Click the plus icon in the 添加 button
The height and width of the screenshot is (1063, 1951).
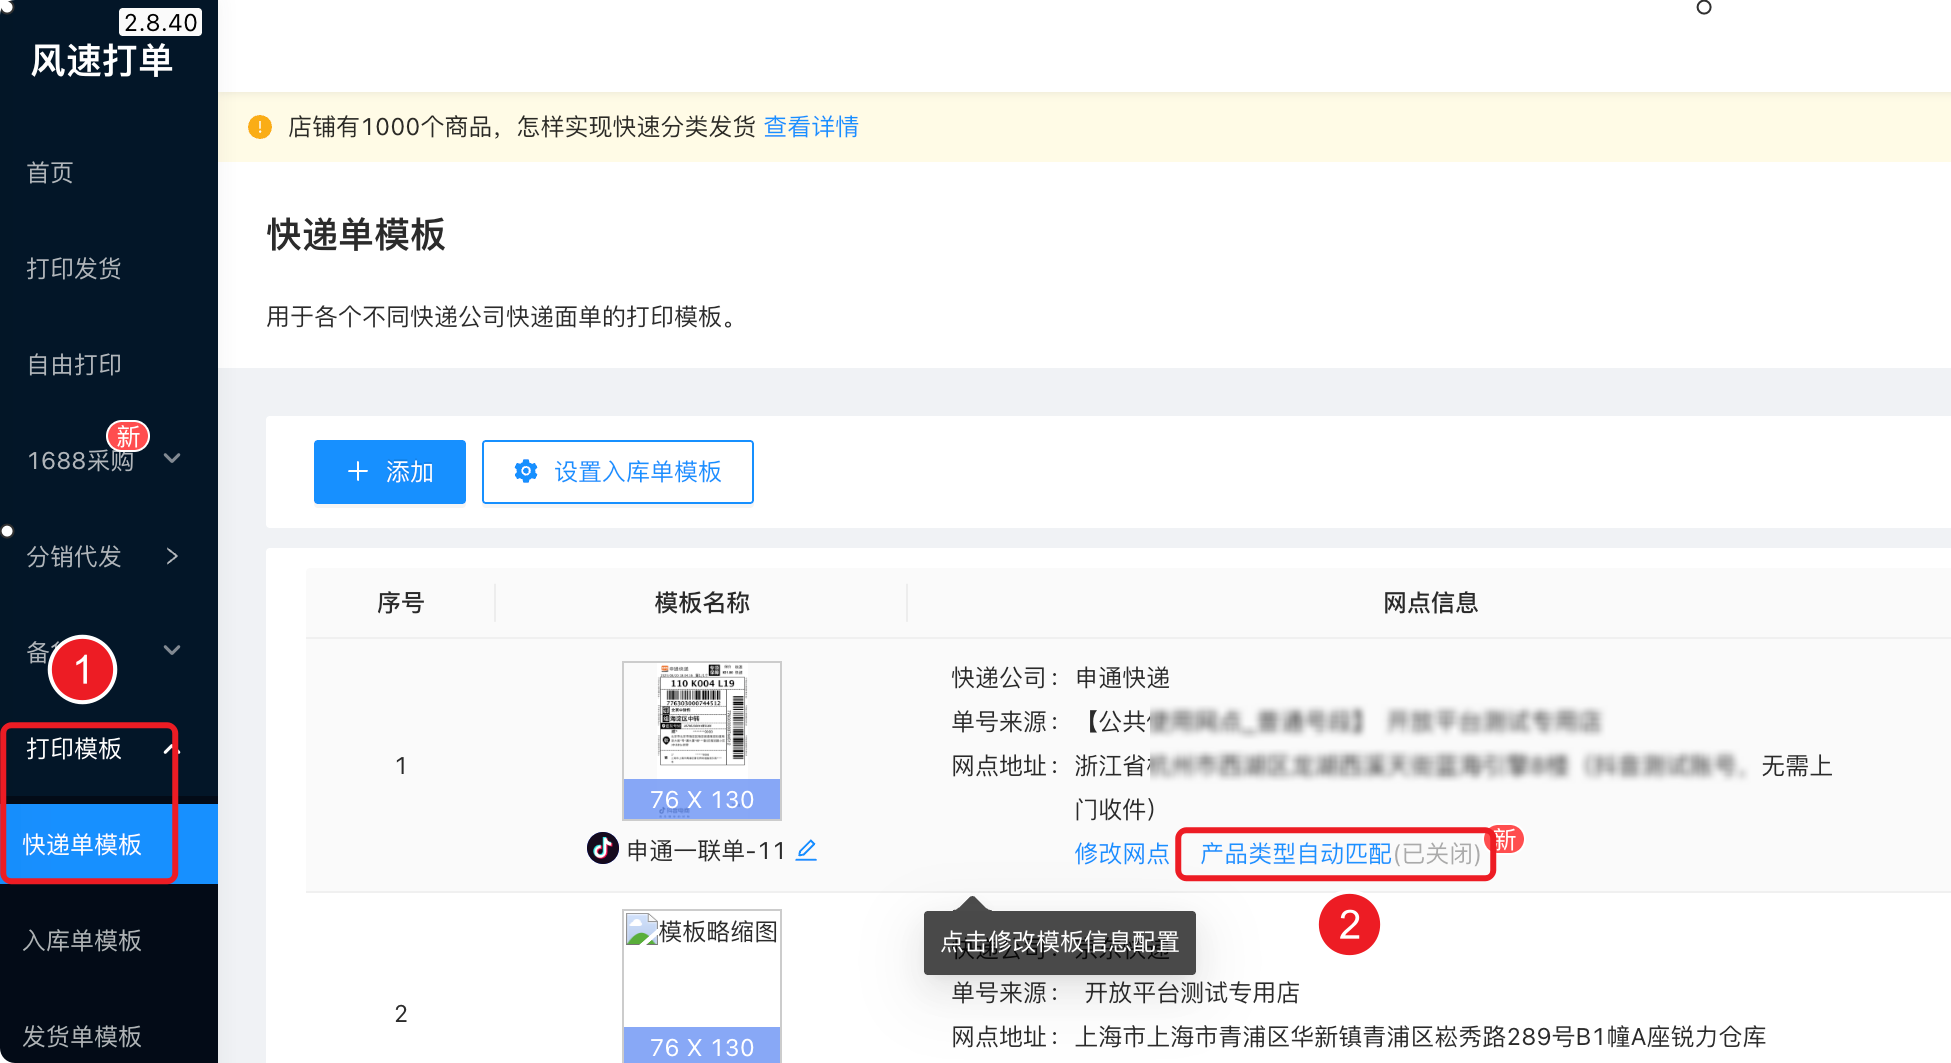[x=358, y=471]
